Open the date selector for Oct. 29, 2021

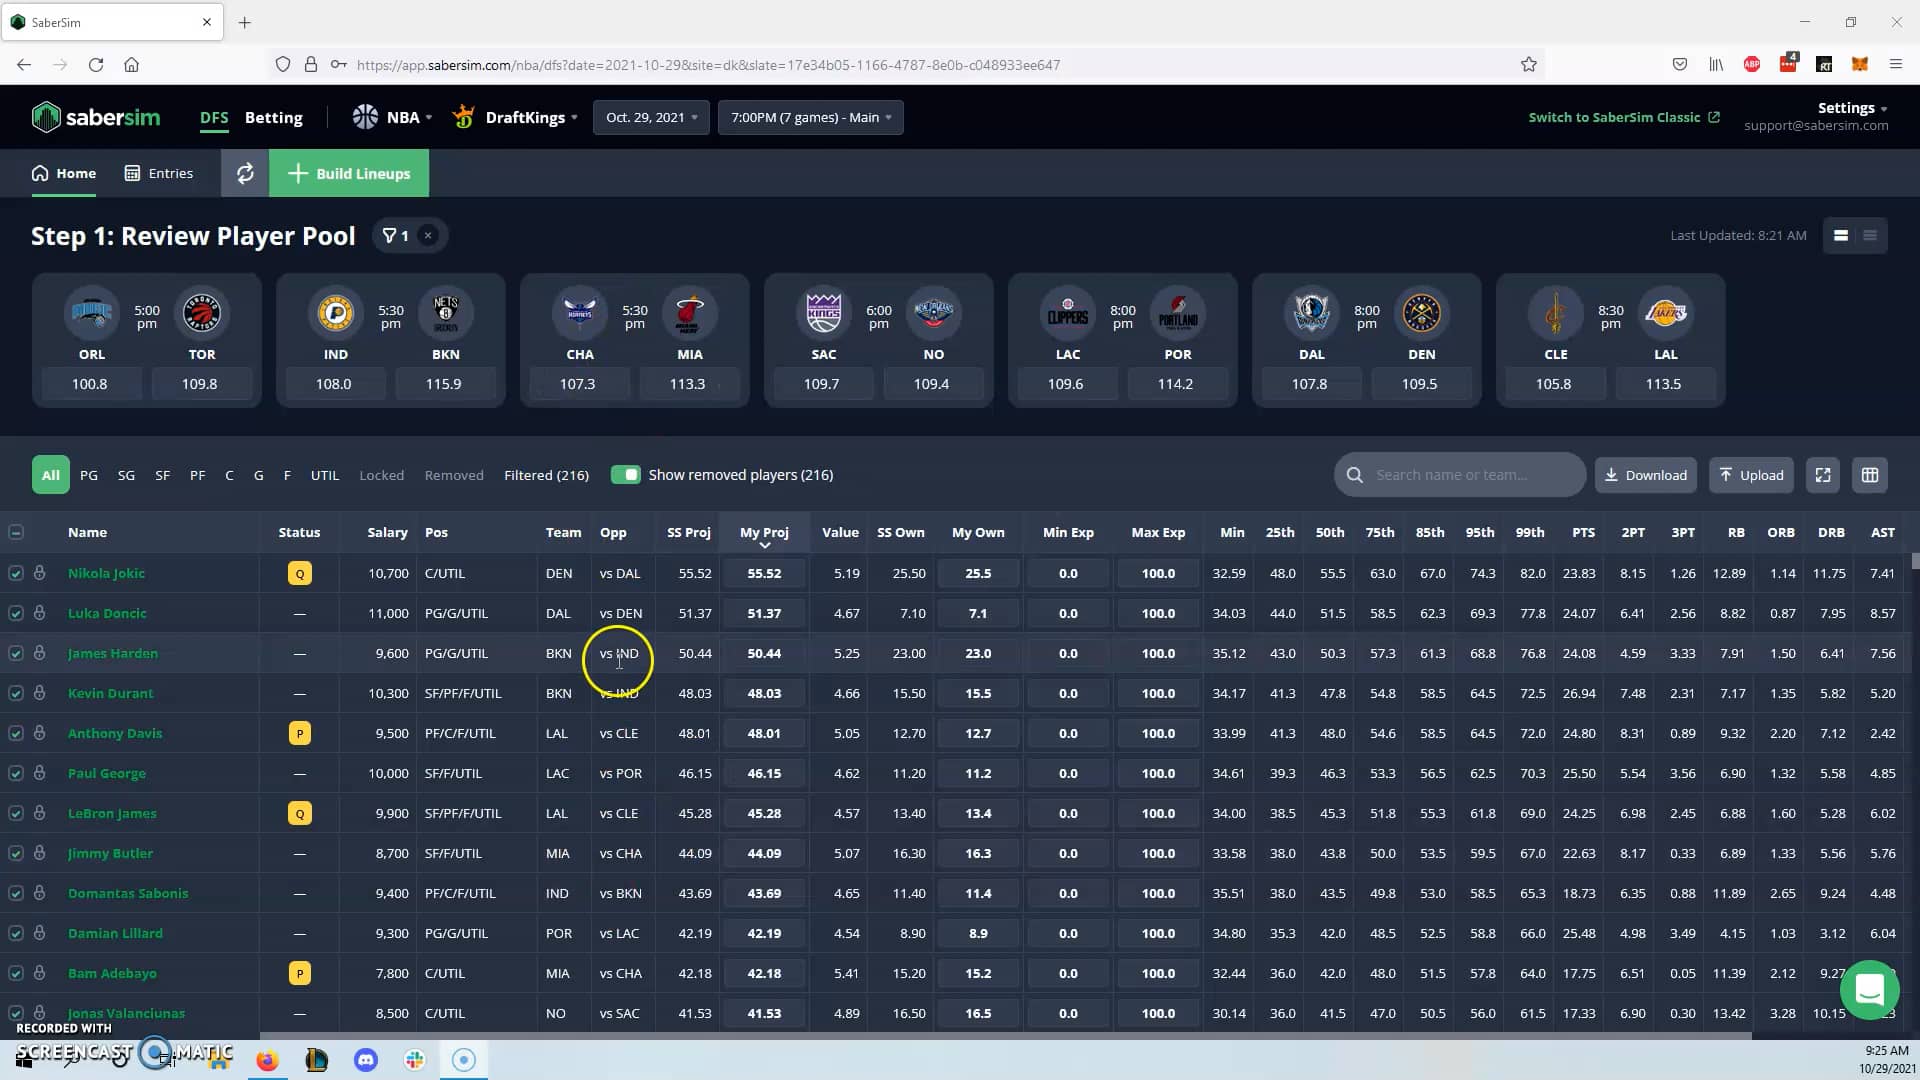tap(651, 117)
